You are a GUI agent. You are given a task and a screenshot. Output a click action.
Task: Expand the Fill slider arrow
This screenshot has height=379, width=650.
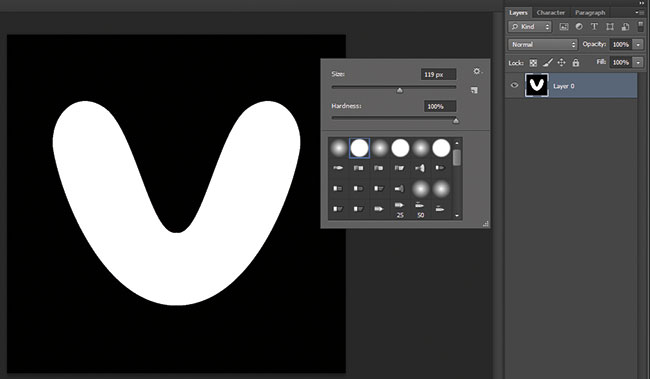click(x=638, y=63)
